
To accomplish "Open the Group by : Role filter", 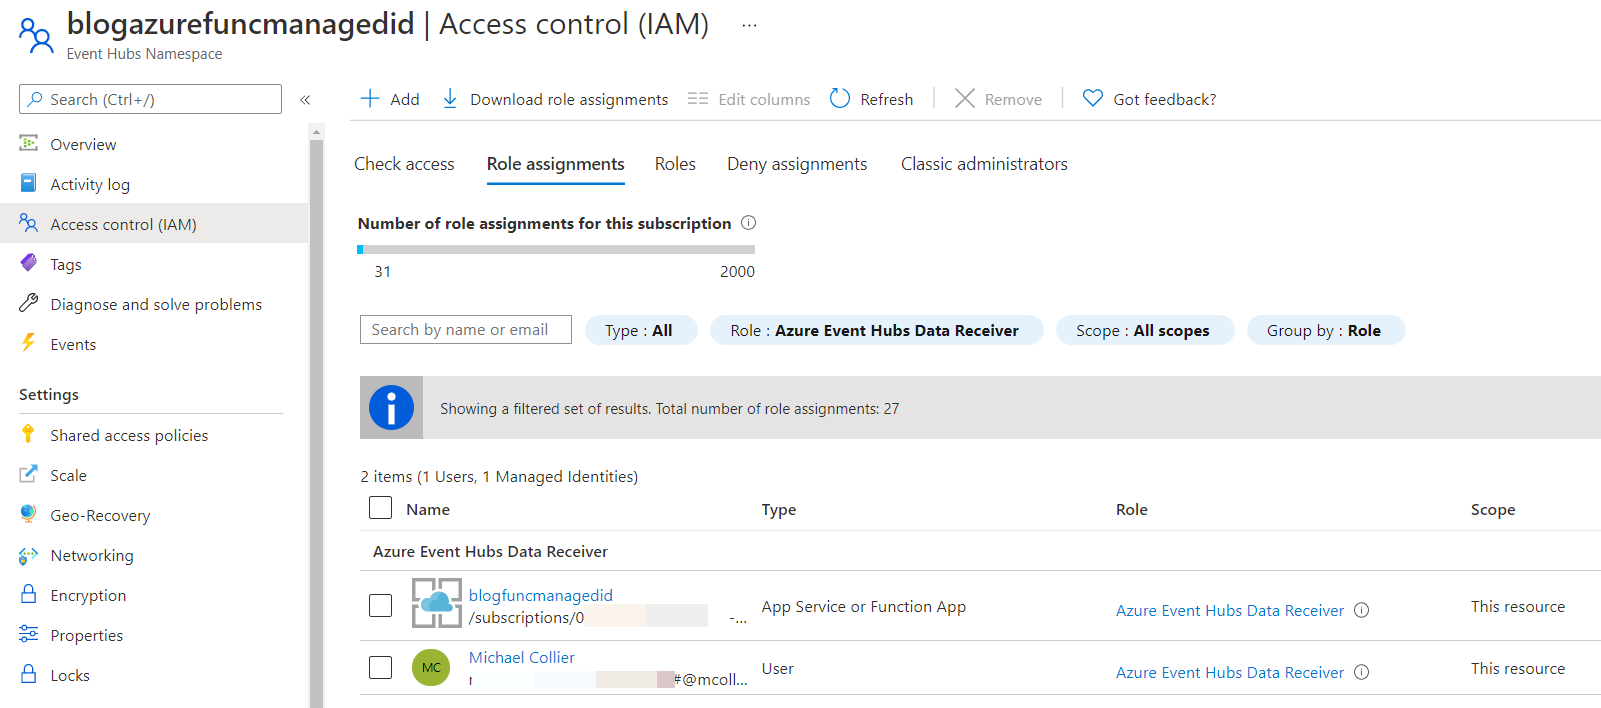I will pos(1325,330).
